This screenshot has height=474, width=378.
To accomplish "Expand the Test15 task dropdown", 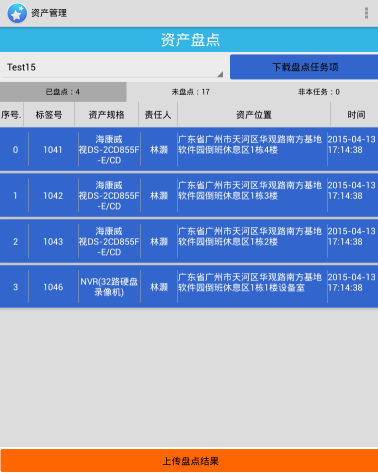I will 113,67.
